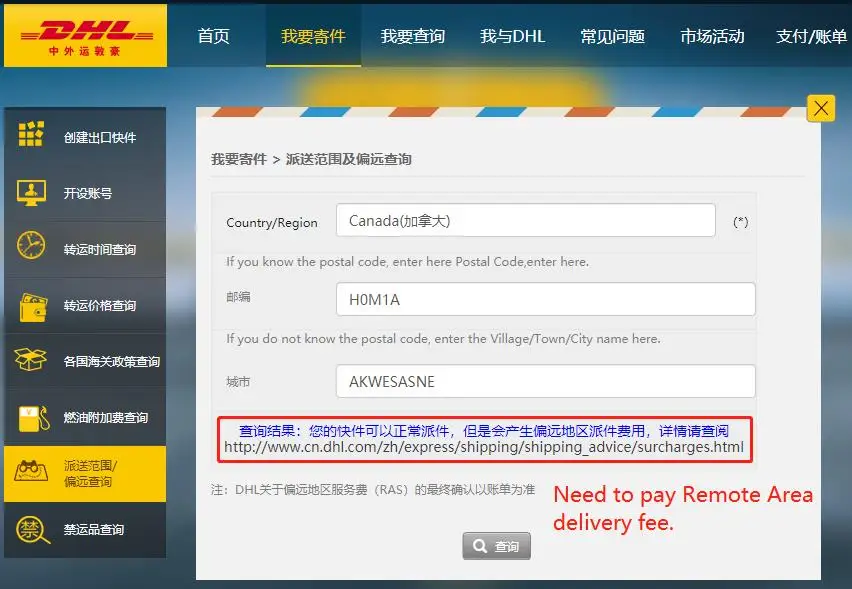Image resolution: width=852 pixels, height=589 pixels.
Task: Open the 支付/账单 menu item
Action: (811, 36)
